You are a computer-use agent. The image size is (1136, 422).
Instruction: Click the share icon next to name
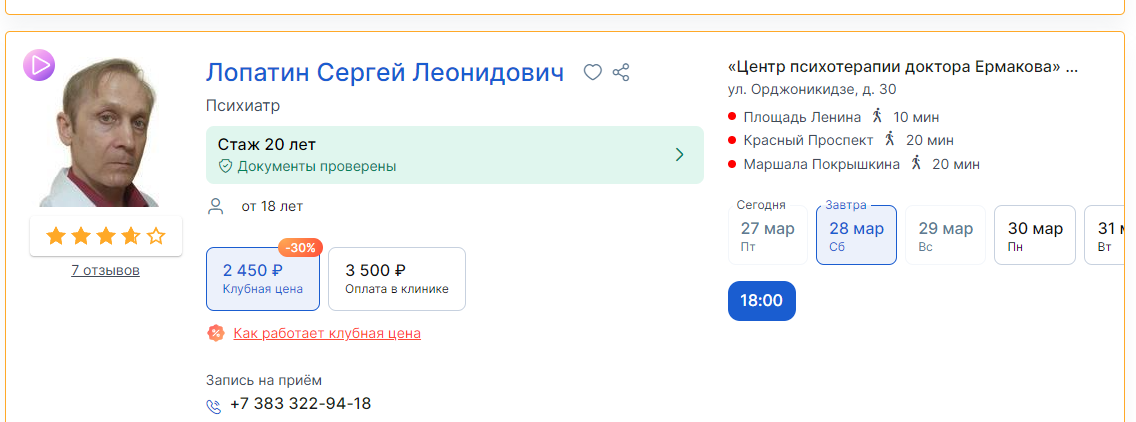pos(621,72)
